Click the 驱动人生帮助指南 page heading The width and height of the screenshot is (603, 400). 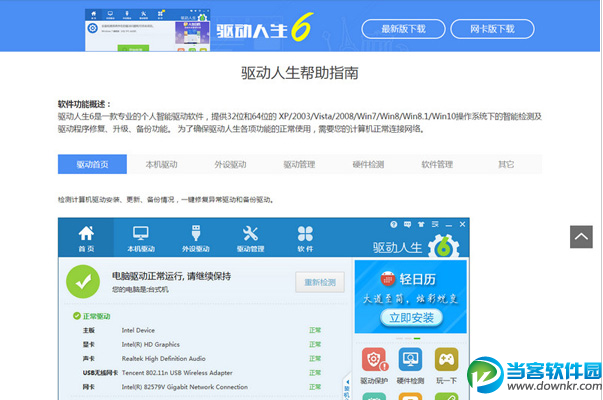(x=300, y=73)
